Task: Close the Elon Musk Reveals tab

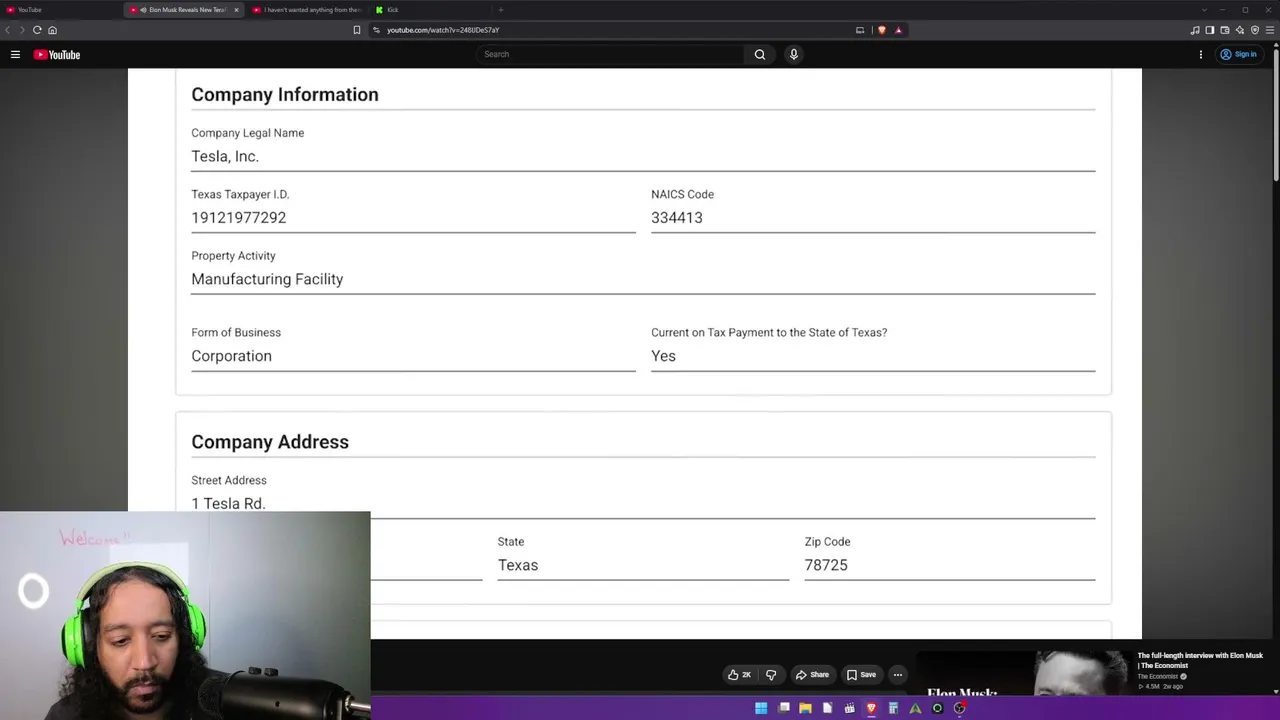Action: pyautogui.click(x=236, y=10)
